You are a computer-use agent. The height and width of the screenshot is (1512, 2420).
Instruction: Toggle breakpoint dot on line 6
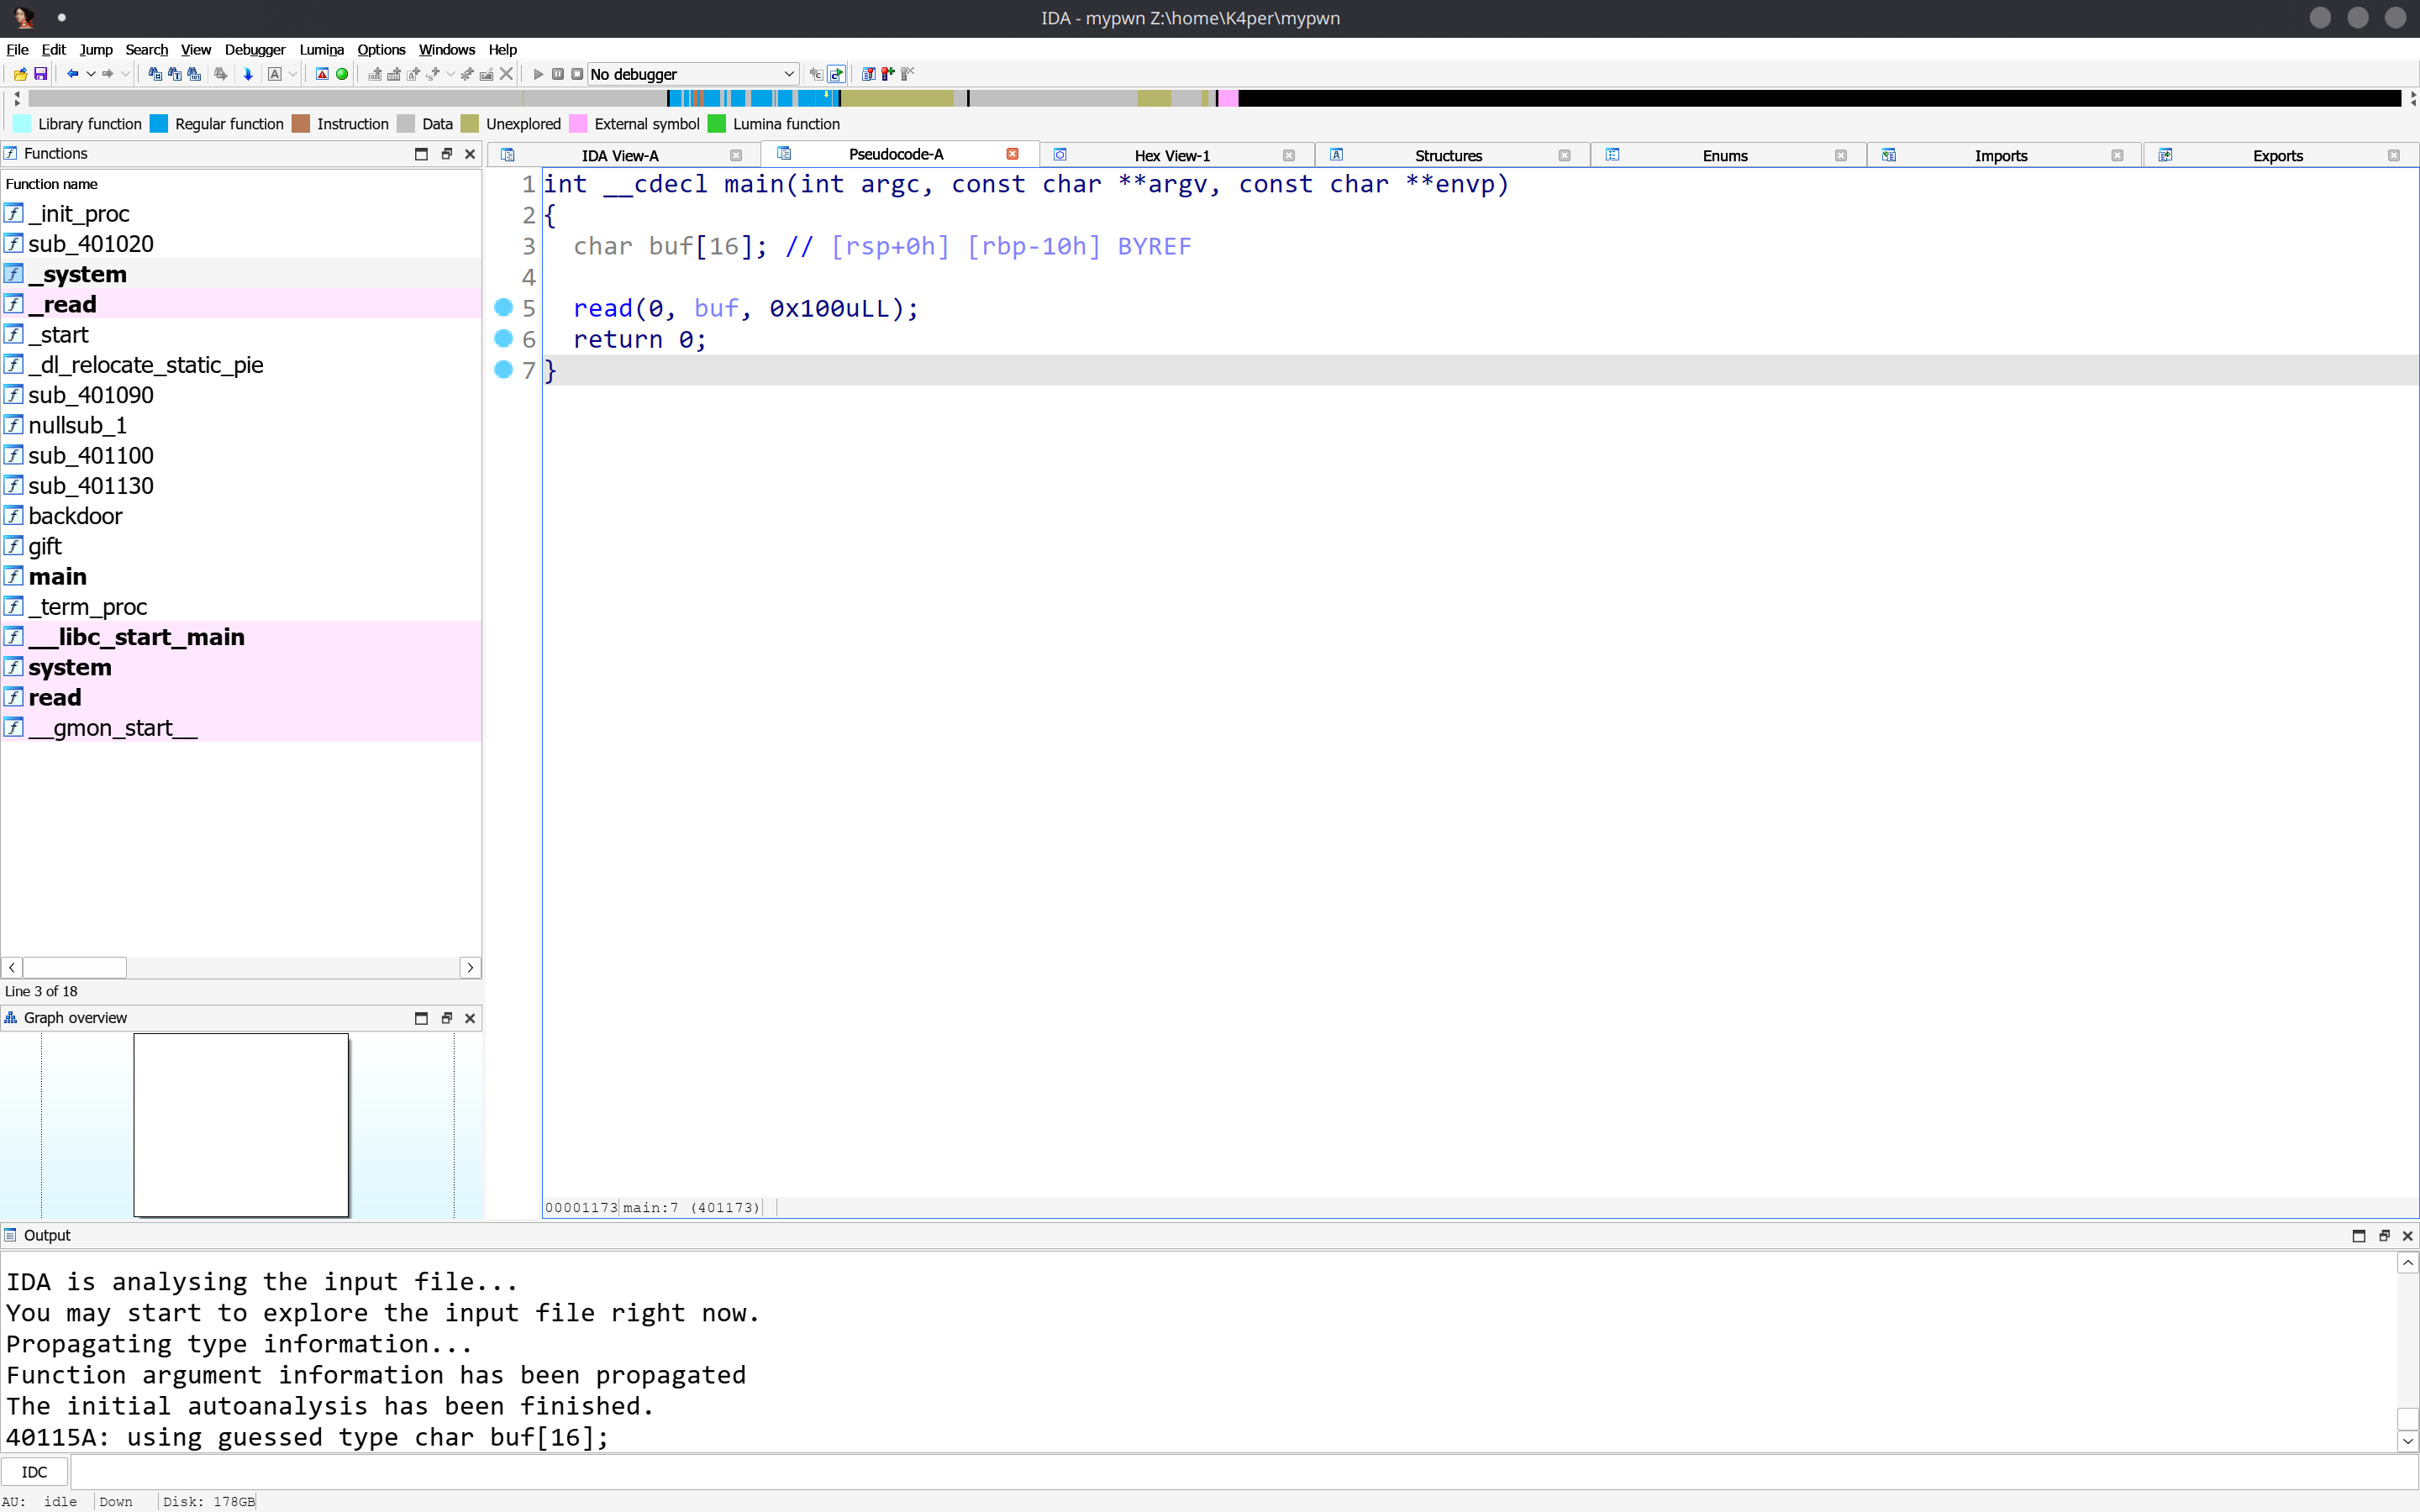[x=504, y=339]
